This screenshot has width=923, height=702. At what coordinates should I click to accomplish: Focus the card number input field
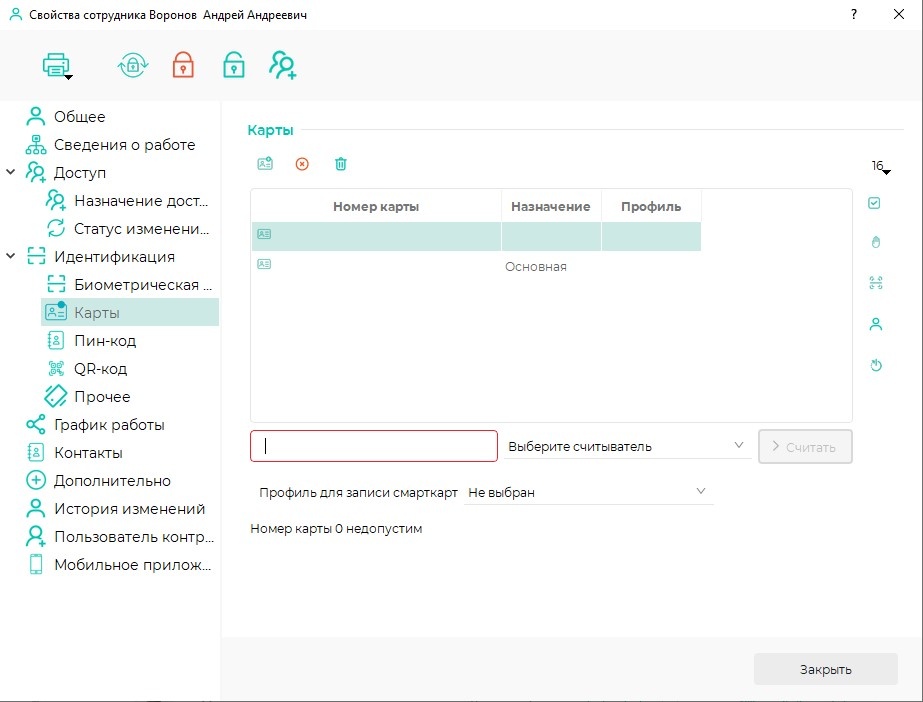[374, 446]
